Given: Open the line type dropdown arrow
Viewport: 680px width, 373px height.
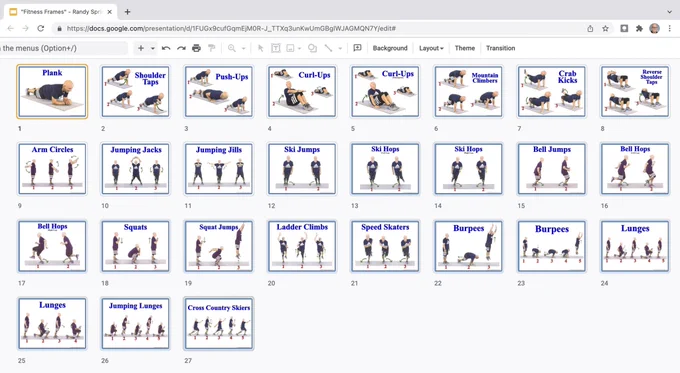Looking at the screenshot, I should point(340,48).
